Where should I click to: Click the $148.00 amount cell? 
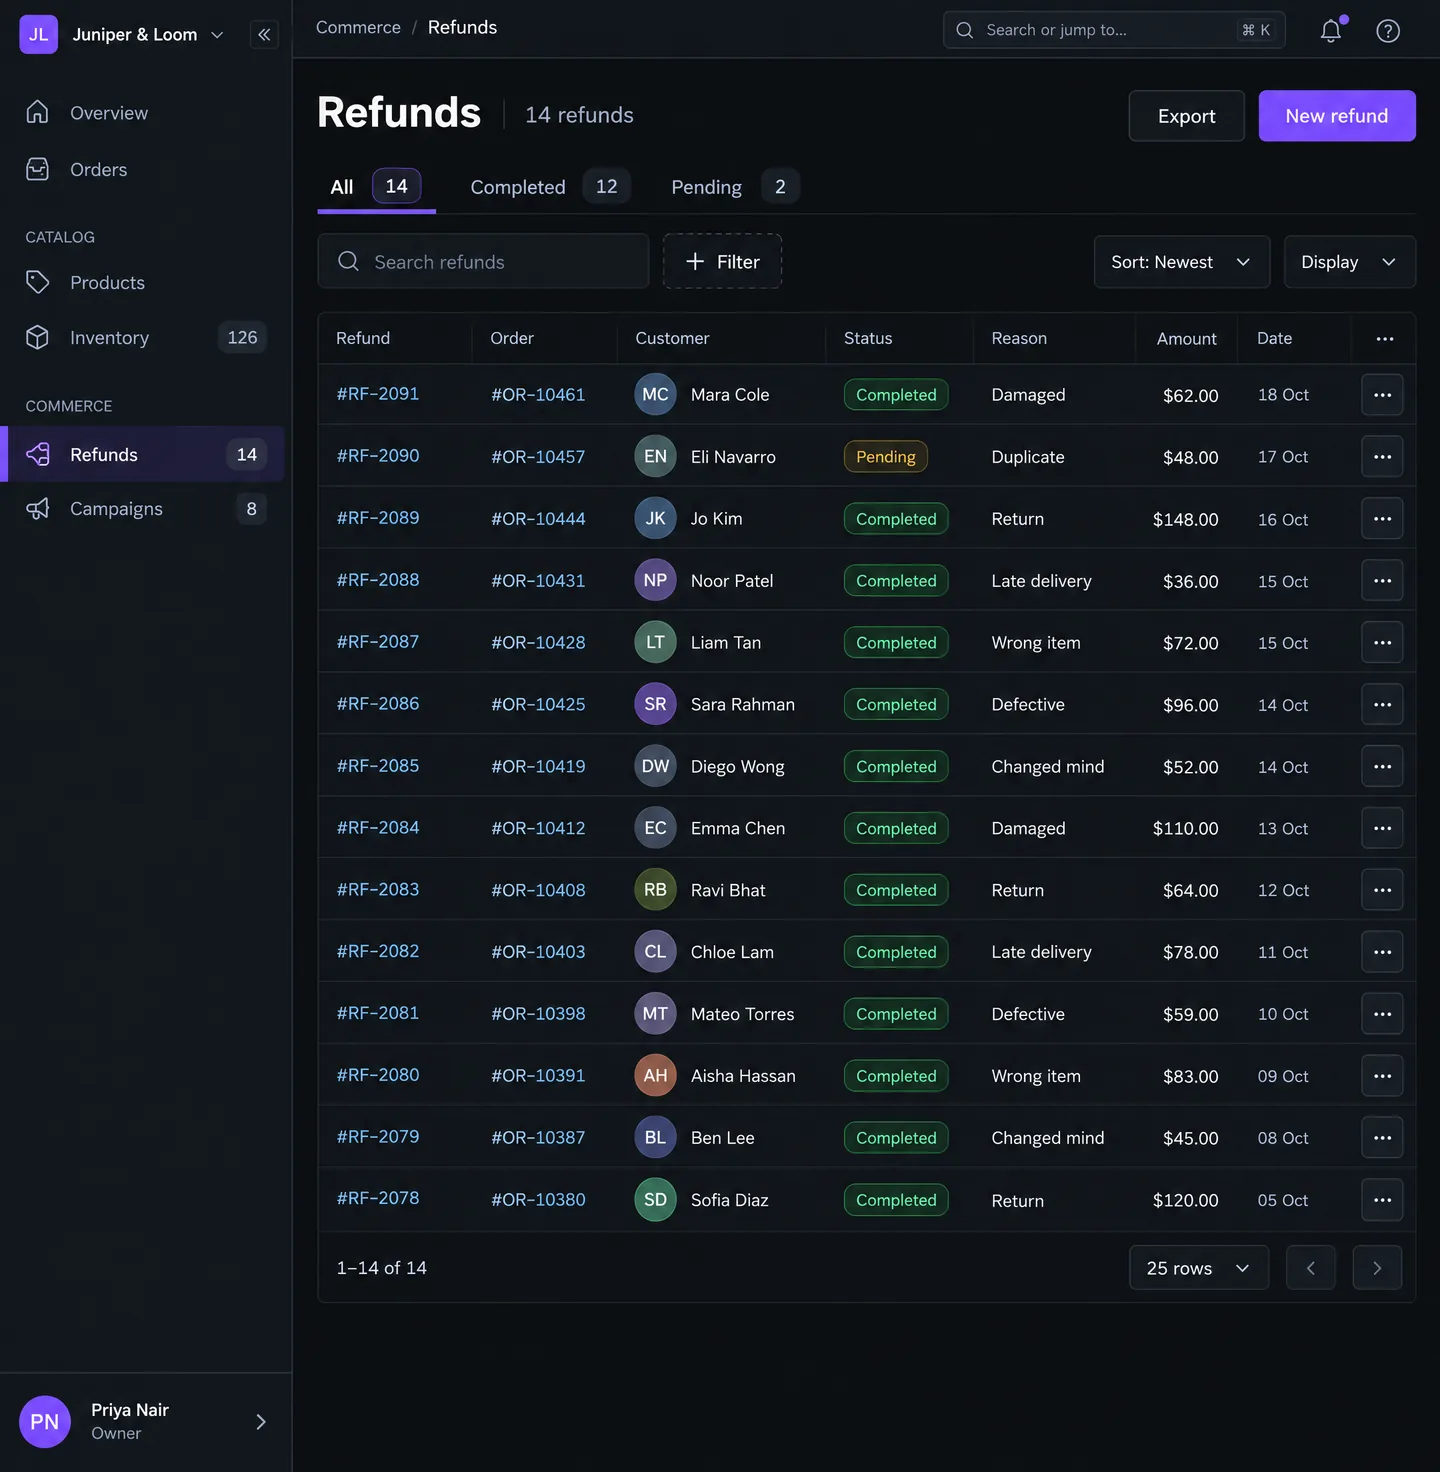coord(1185,519)
